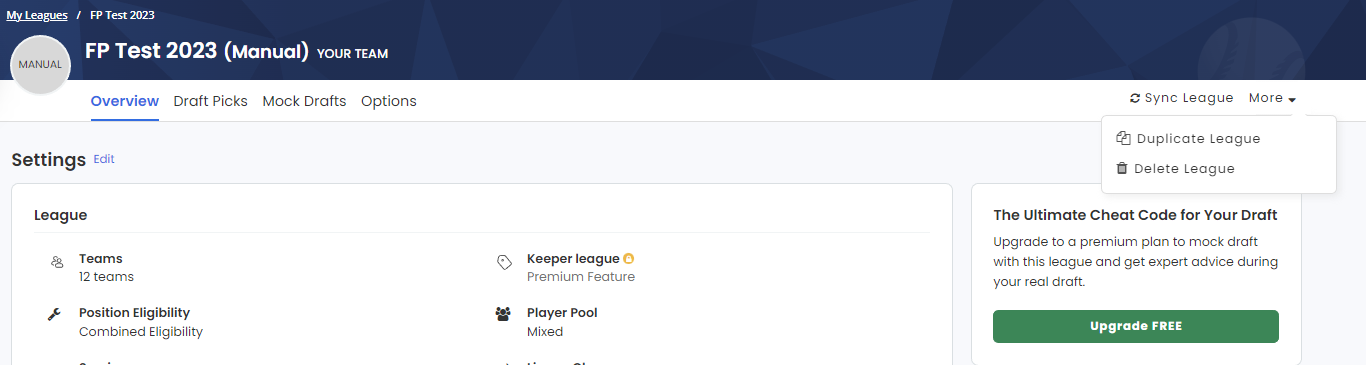Screen dimensions: 1366x365
Task: Open the My Leagues breadcrumb link
Action: [x=37, y=16]
